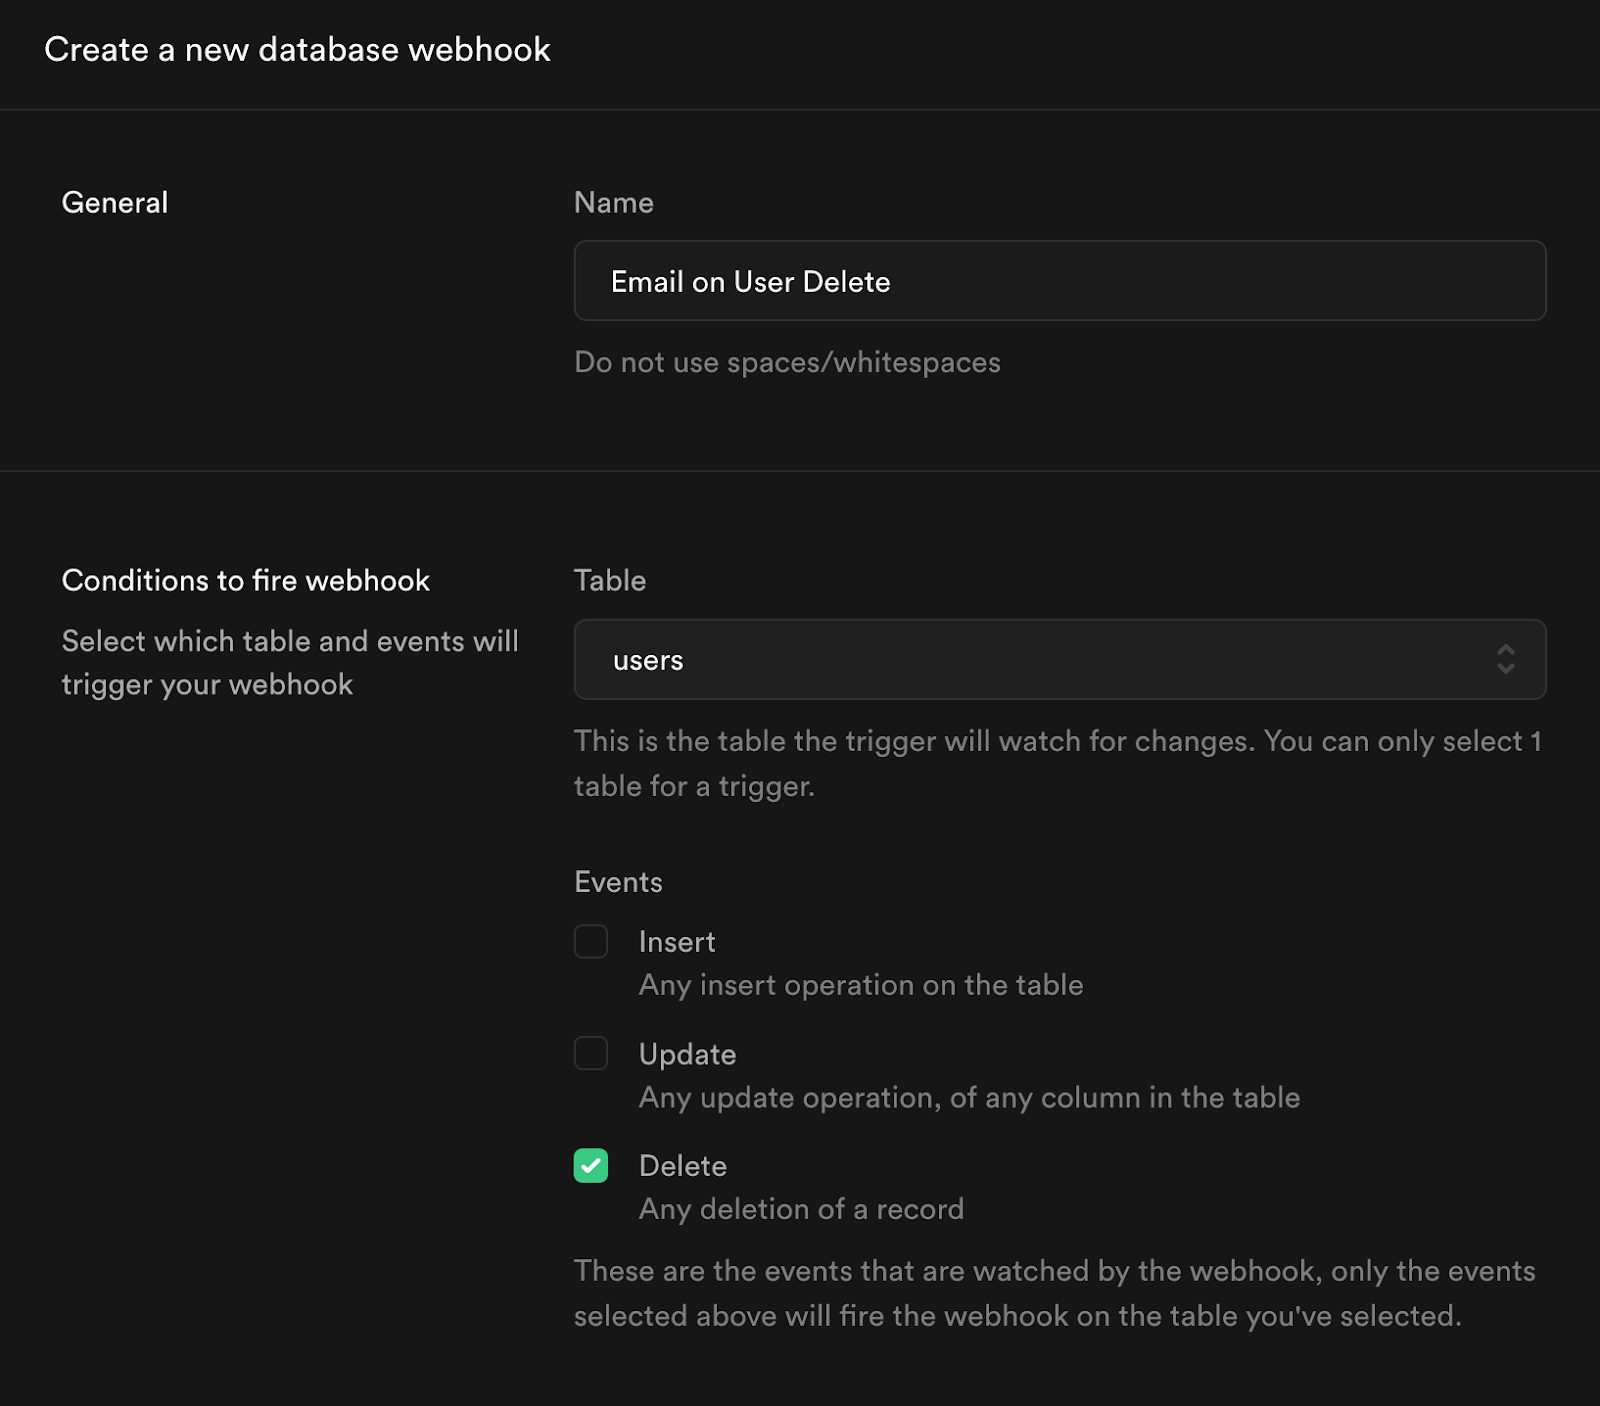1600x1406 pixels.
Task: Click 'Select which table and events' description
Action: coord(290,663)
